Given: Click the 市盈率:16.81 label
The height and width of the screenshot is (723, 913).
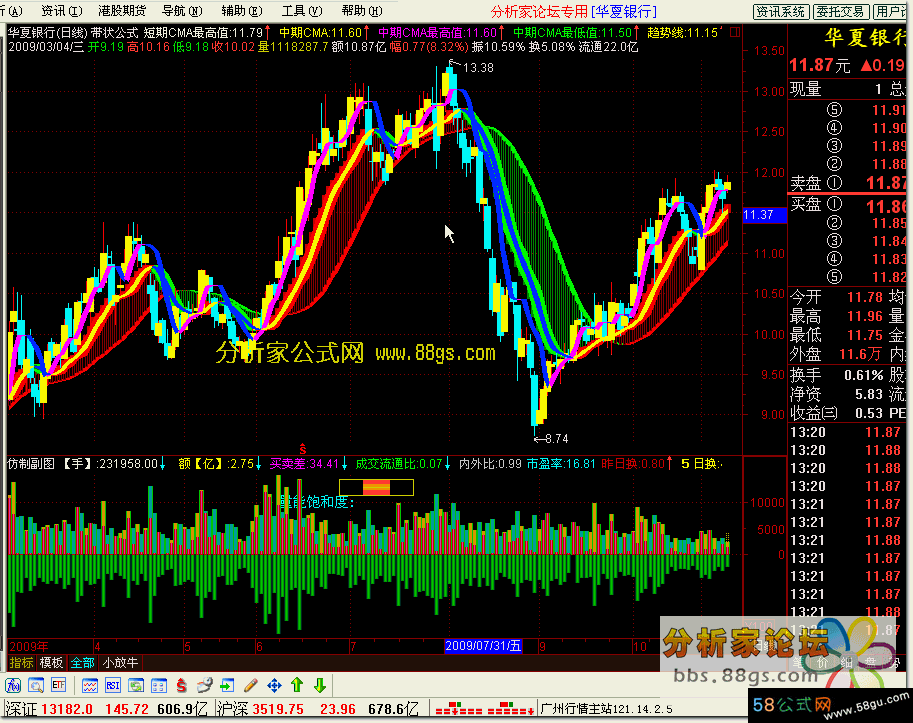Looking at the screenshot, I should [x=561, y=463].
